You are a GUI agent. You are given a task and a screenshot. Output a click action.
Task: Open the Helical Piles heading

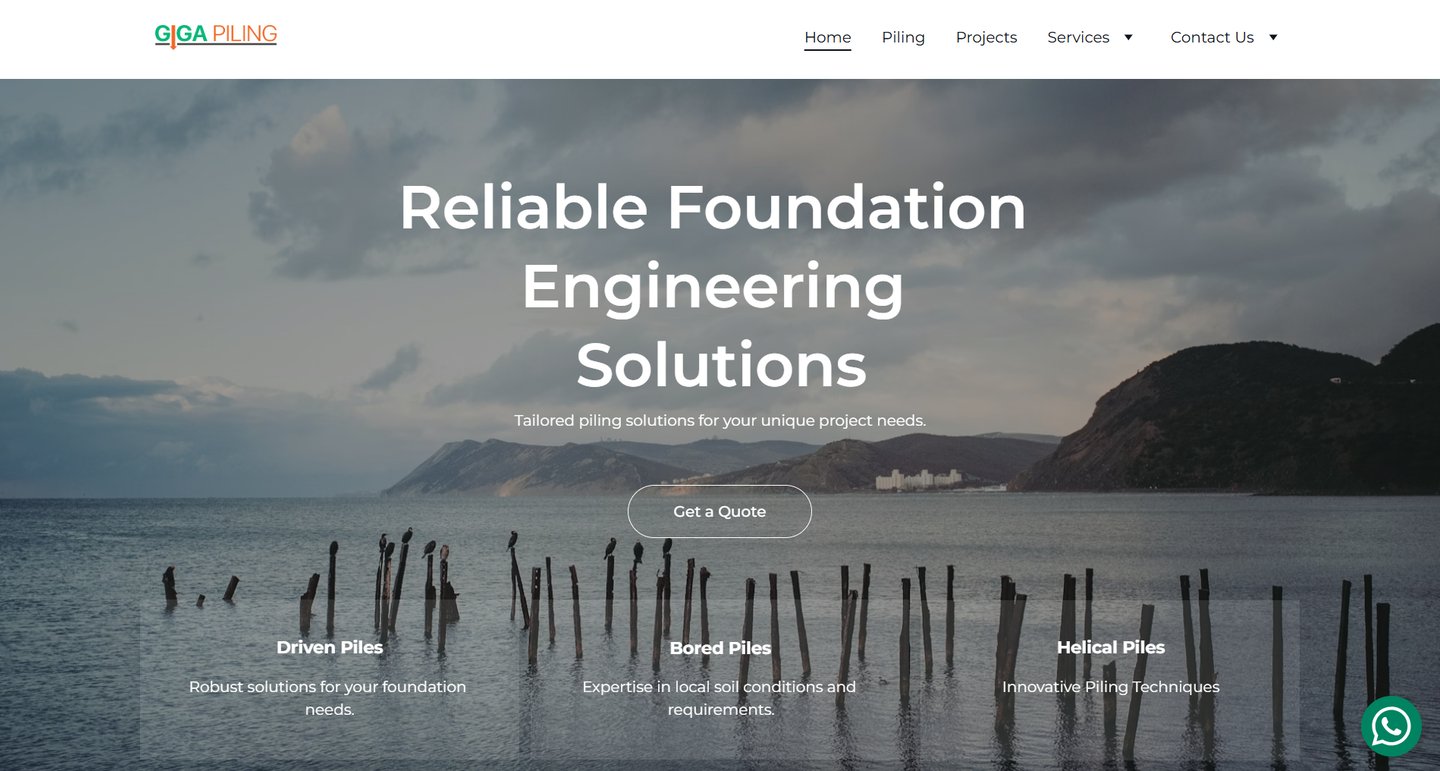click(x=1111, y=647)
